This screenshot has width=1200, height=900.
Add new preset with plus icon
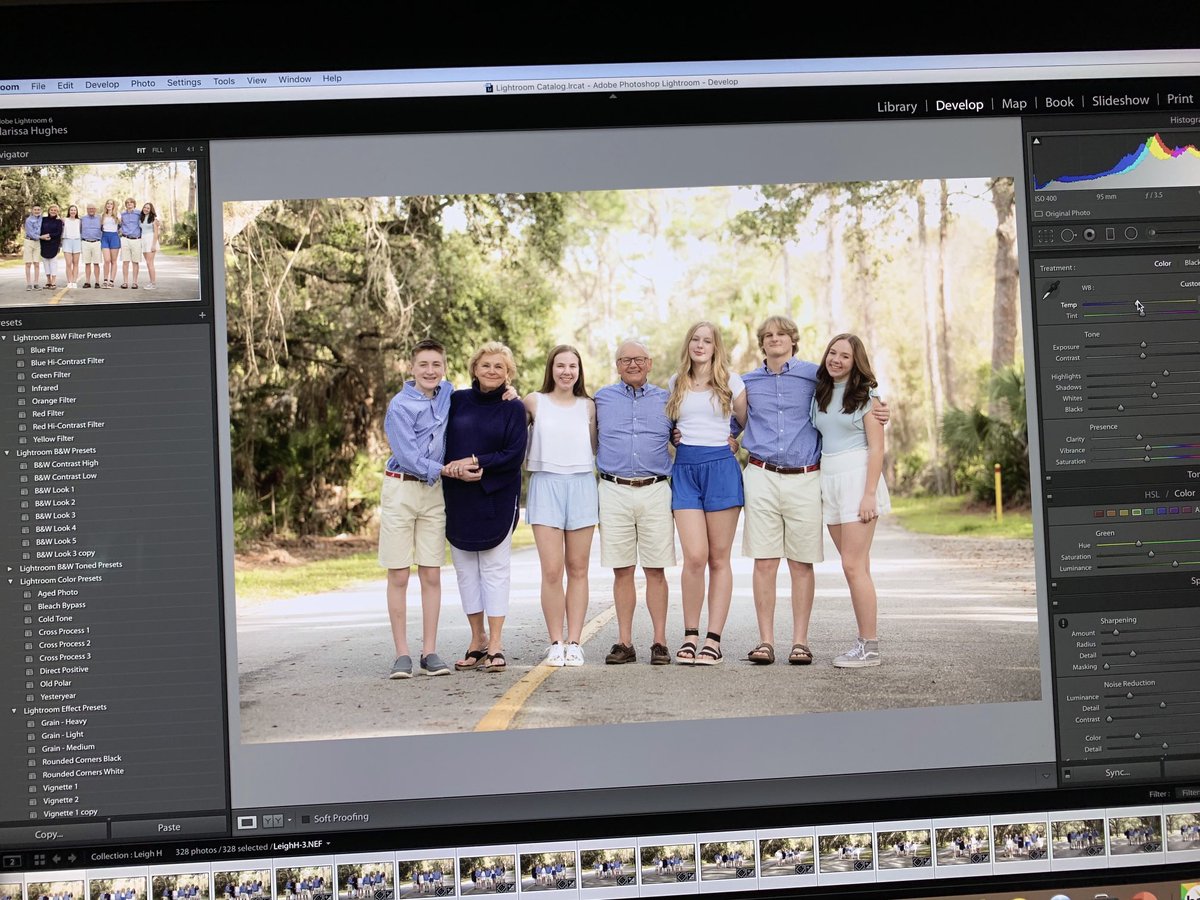click(202, 315)
